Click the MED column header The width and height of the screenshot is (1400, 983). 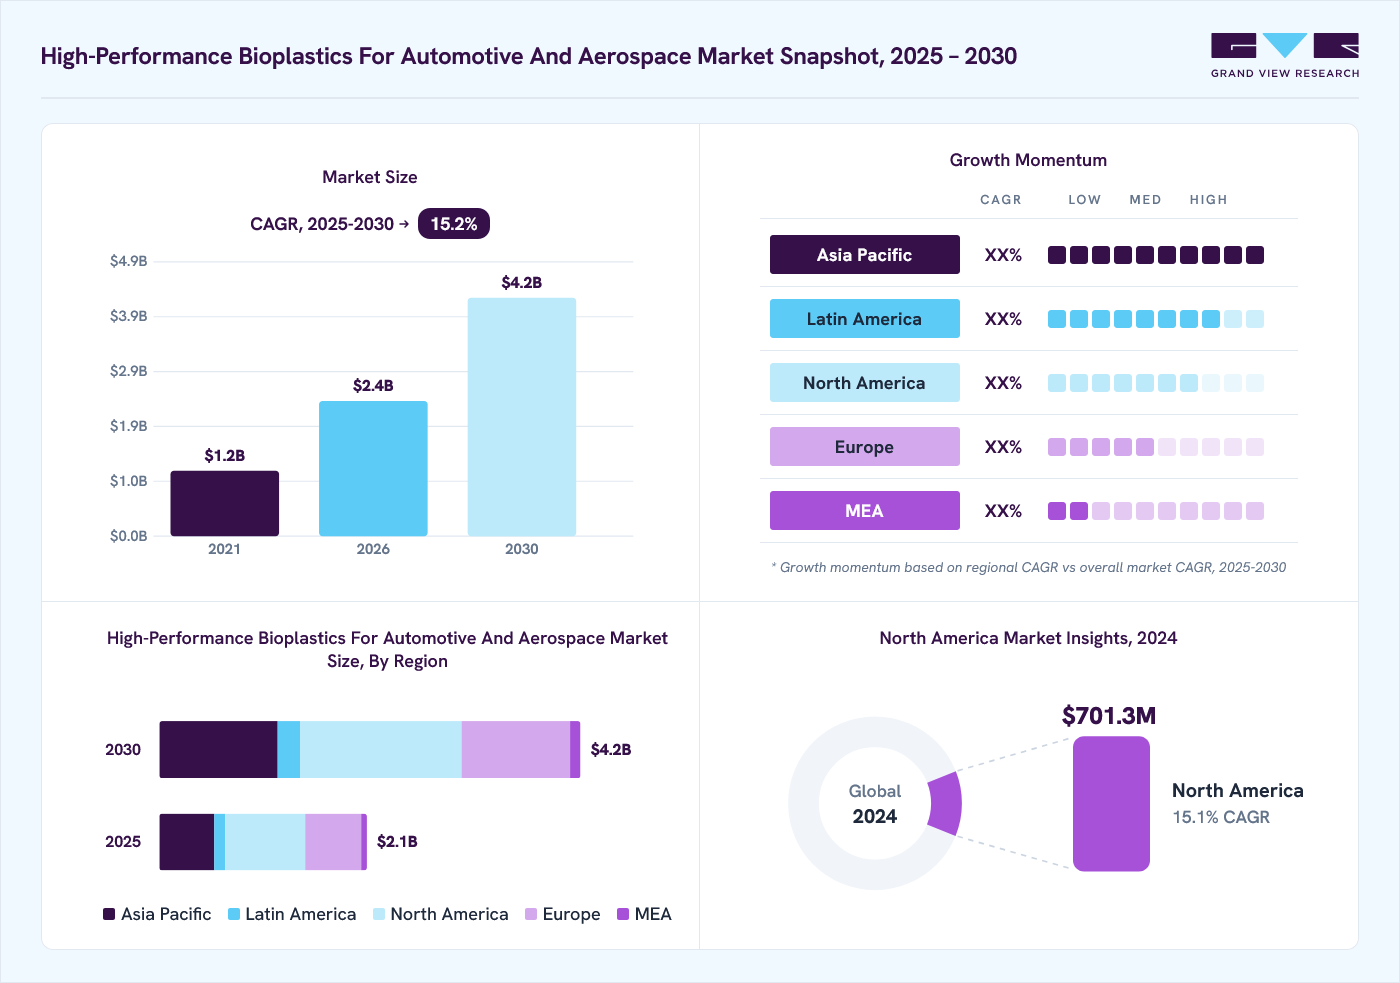coord(1145,200)
